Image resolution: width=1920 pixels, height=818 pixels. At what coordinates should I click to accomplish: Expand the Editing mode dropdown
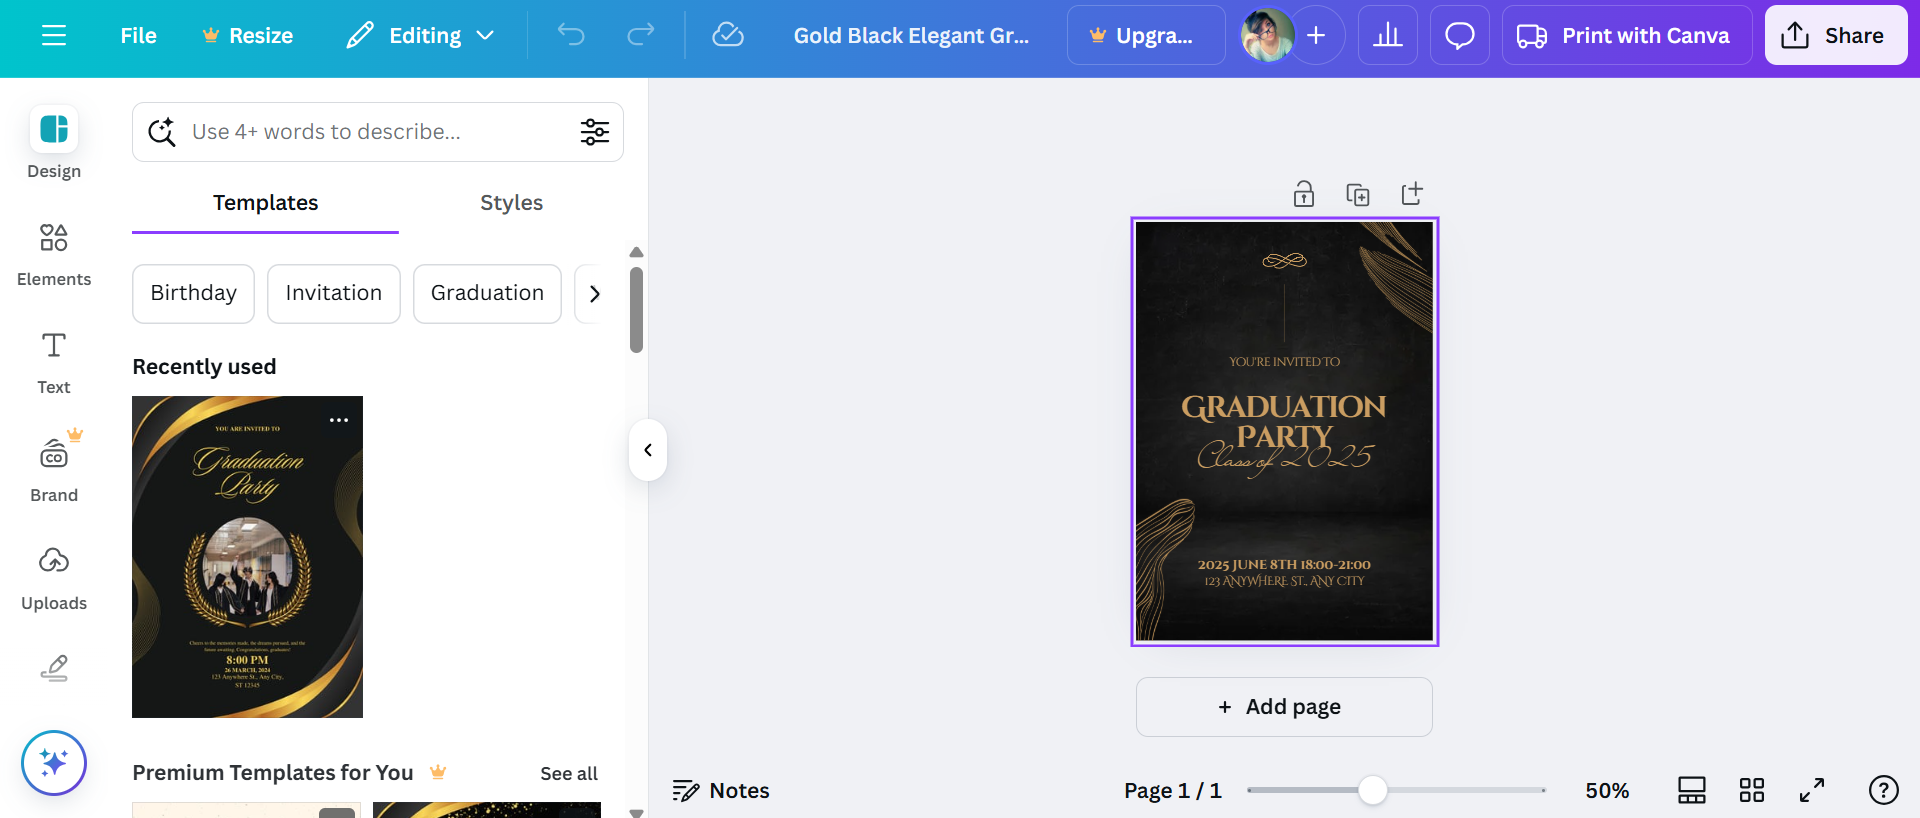tap(421, 36)
